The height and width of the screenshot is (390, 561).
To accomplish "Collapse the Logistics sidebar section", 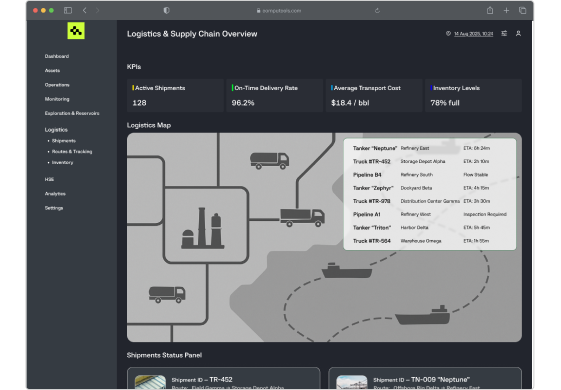I will point(56,130).
